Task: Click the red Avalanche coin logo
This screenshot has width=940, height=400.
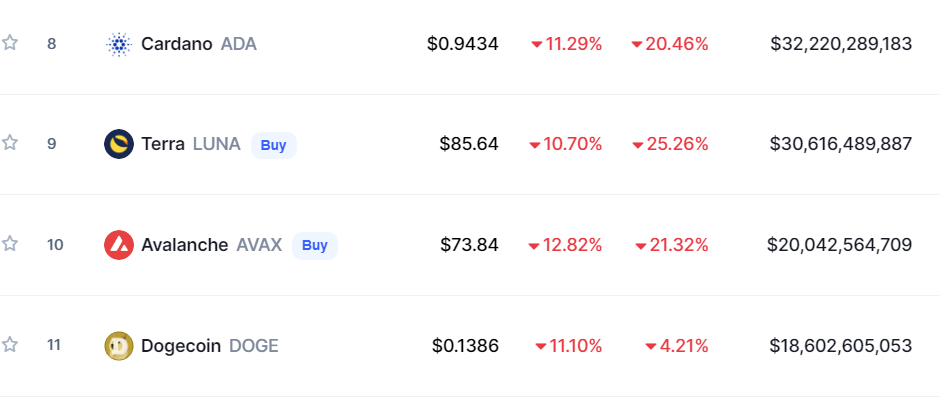Action: point(119,245)
